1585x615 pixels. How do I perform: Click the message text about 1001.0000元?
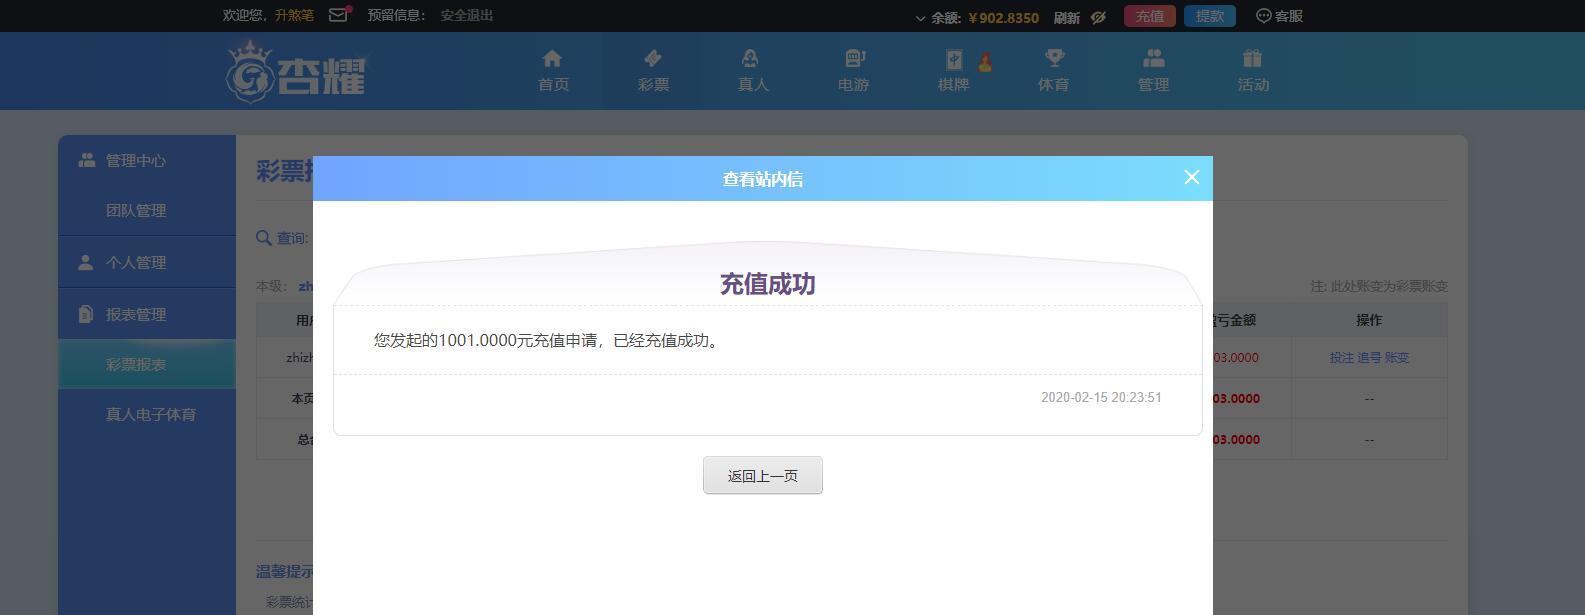coord(547,340)
